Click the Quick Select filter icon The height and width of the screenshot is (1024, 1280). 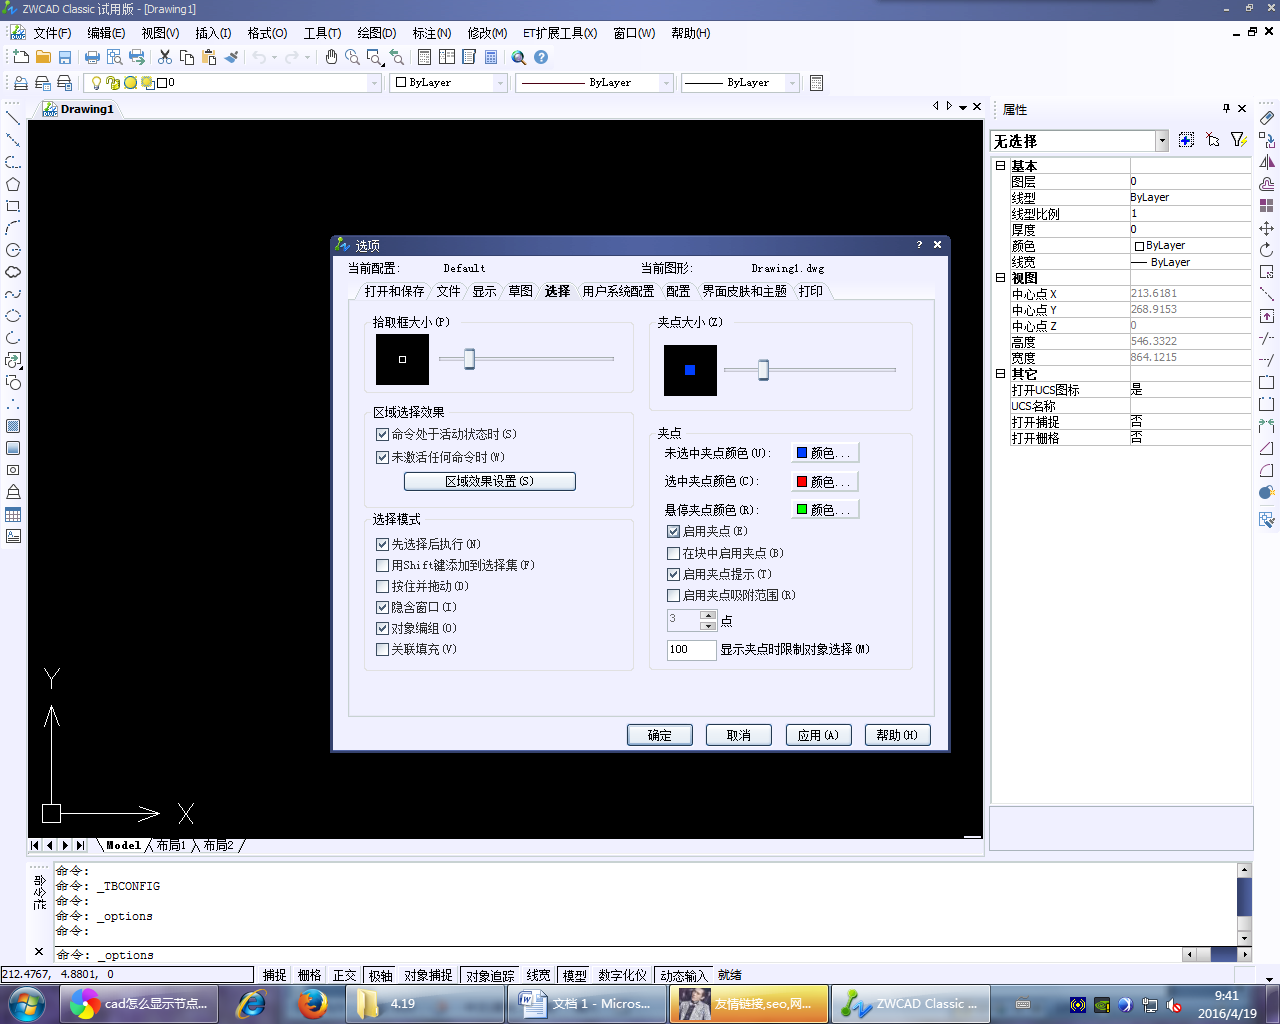[x=1238, y=140]
